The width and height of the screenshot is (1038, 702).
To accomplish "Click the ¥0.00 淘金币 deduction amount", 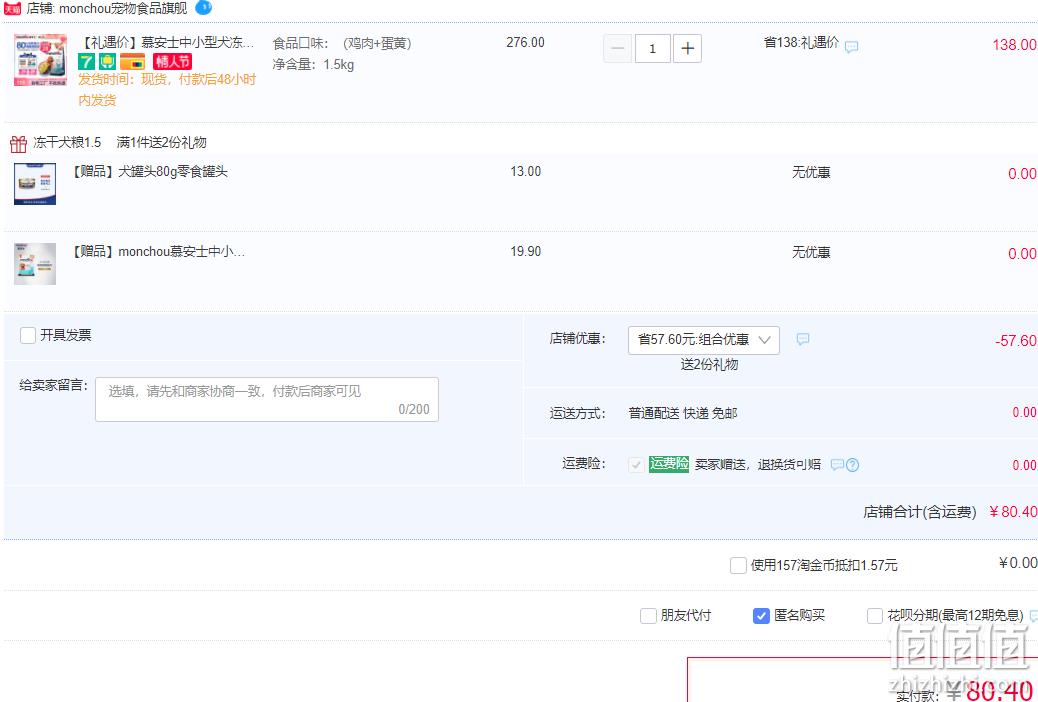I will point(1018,563).
